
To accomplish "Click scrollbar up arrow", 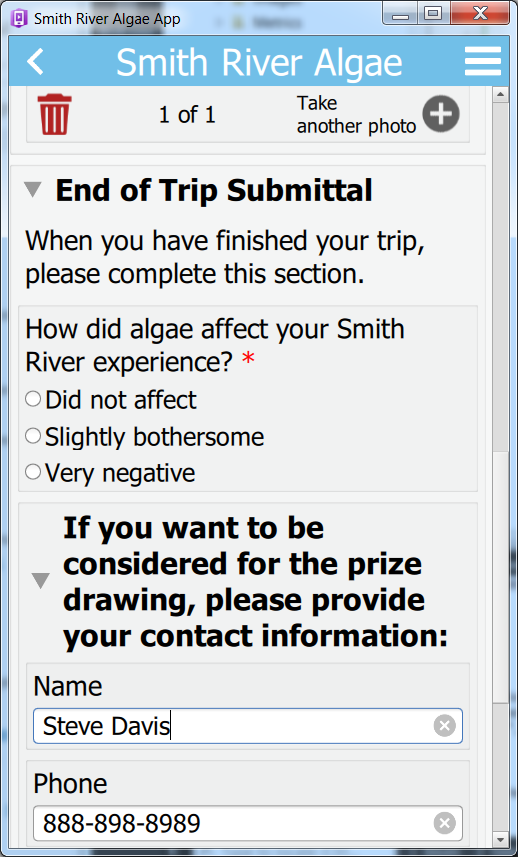I will [x=501, y=95].
